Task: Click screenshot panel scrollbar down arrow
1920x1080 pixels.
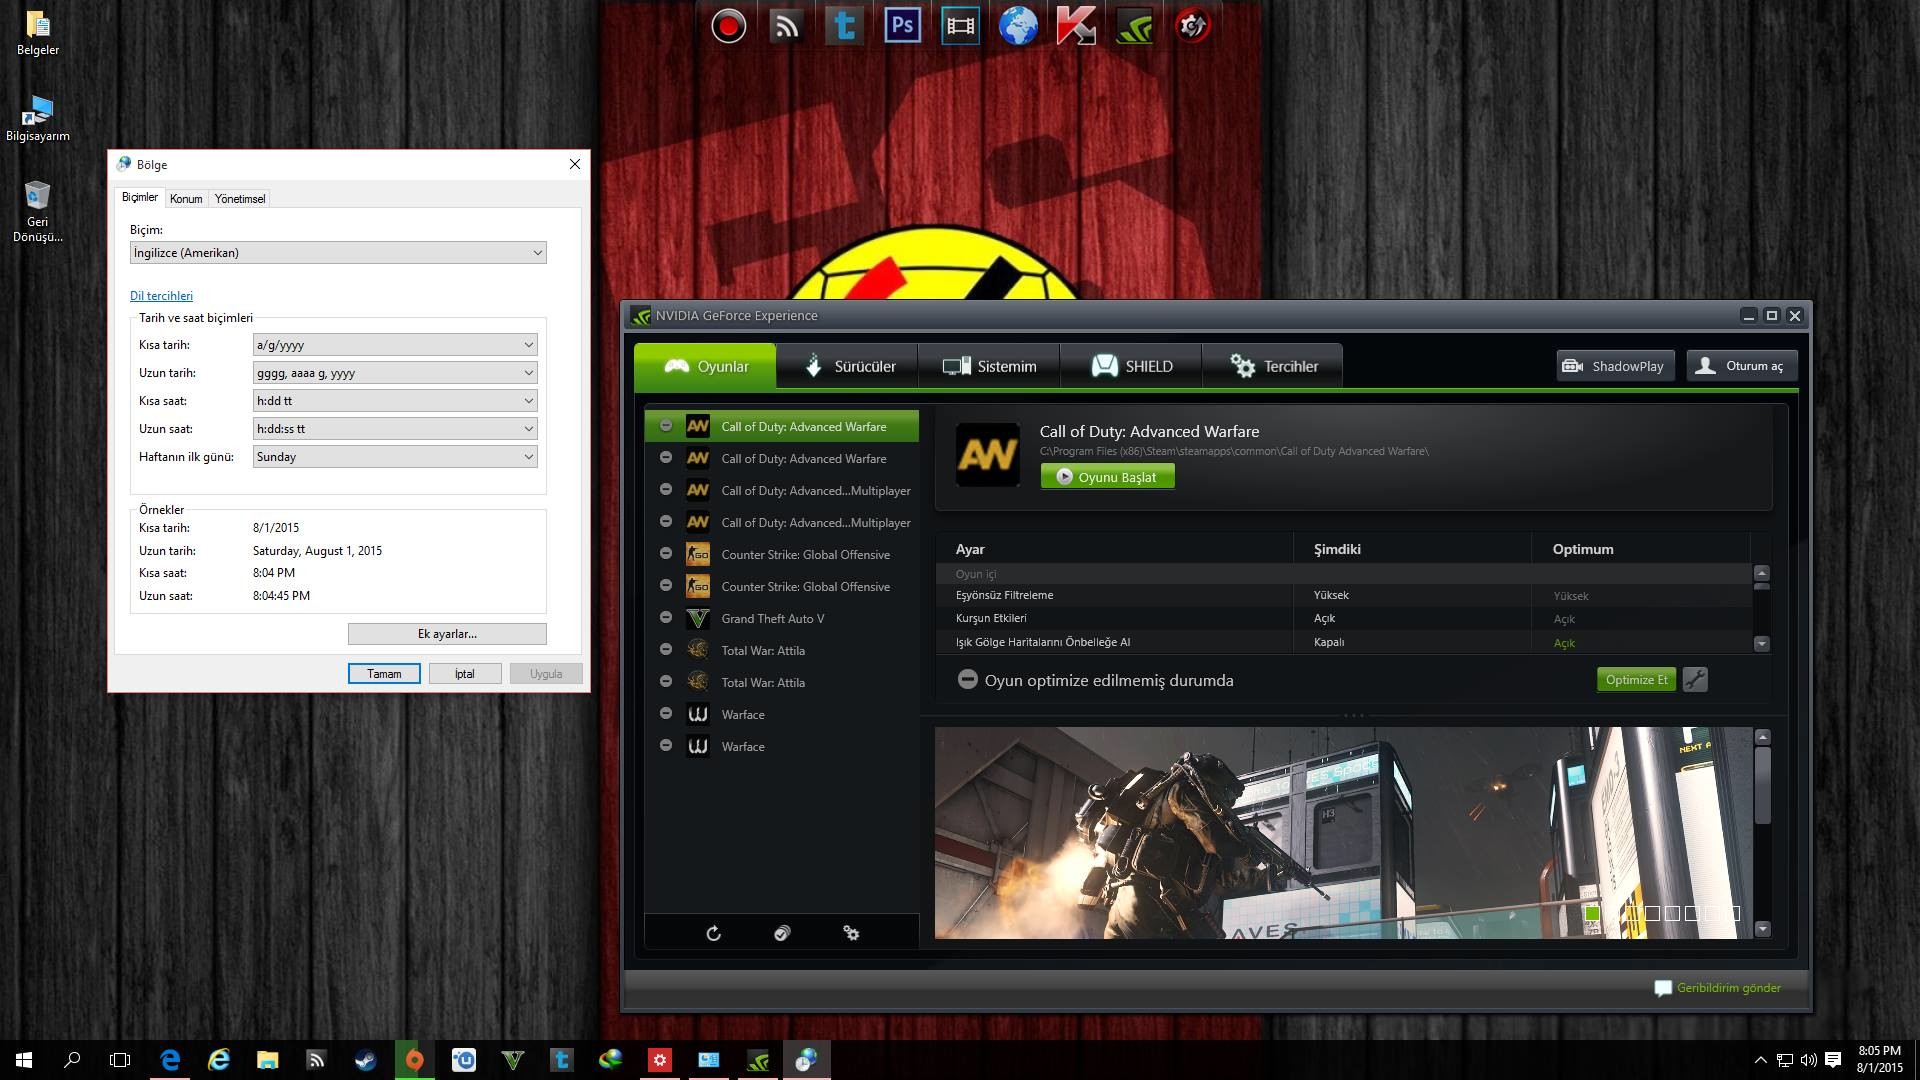Action: 1762,929
